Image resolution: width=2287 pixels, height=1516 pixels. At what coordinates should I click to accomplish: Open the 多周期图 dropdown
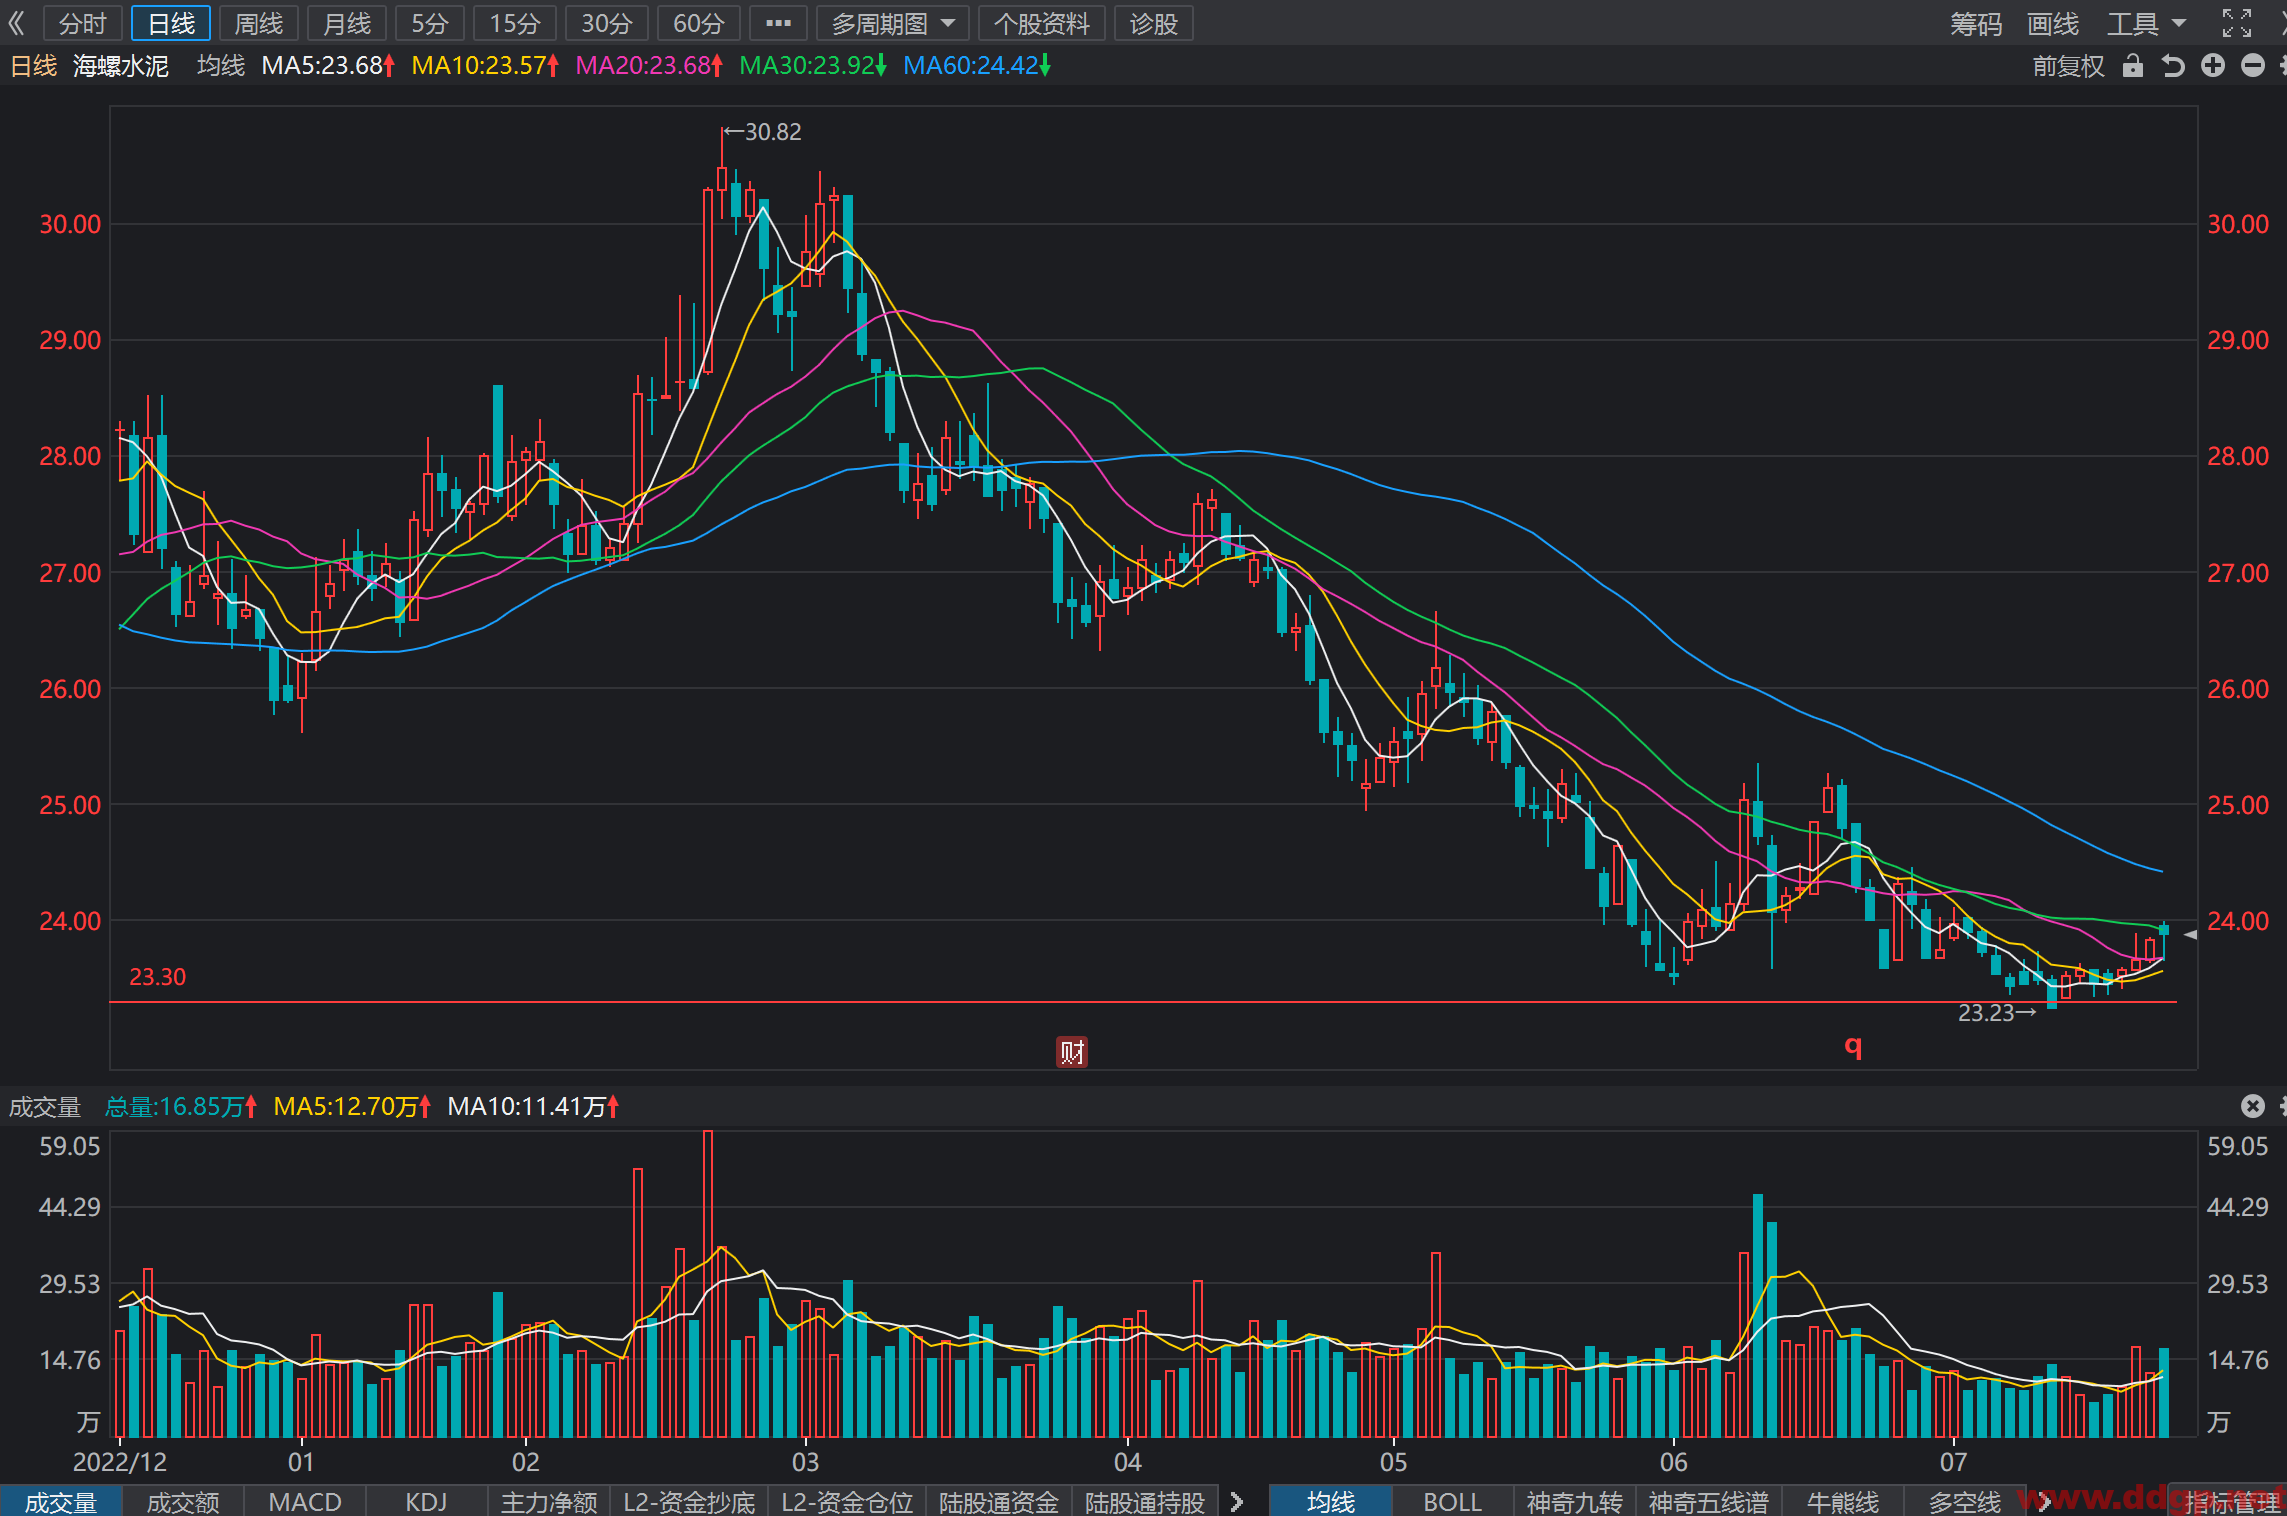click(893, 23)
